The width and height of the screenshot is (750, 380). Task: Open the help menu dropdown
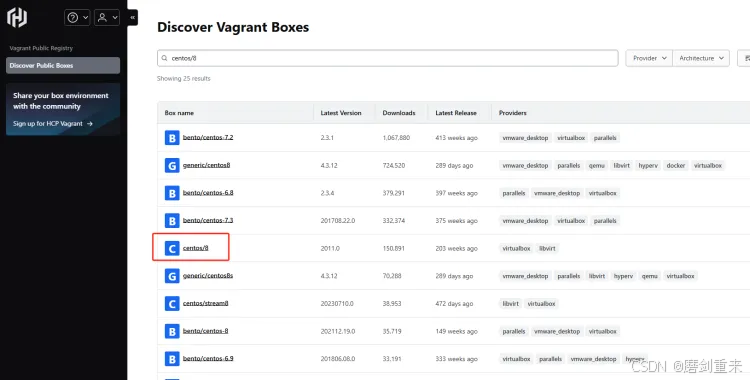click(77, 18)
